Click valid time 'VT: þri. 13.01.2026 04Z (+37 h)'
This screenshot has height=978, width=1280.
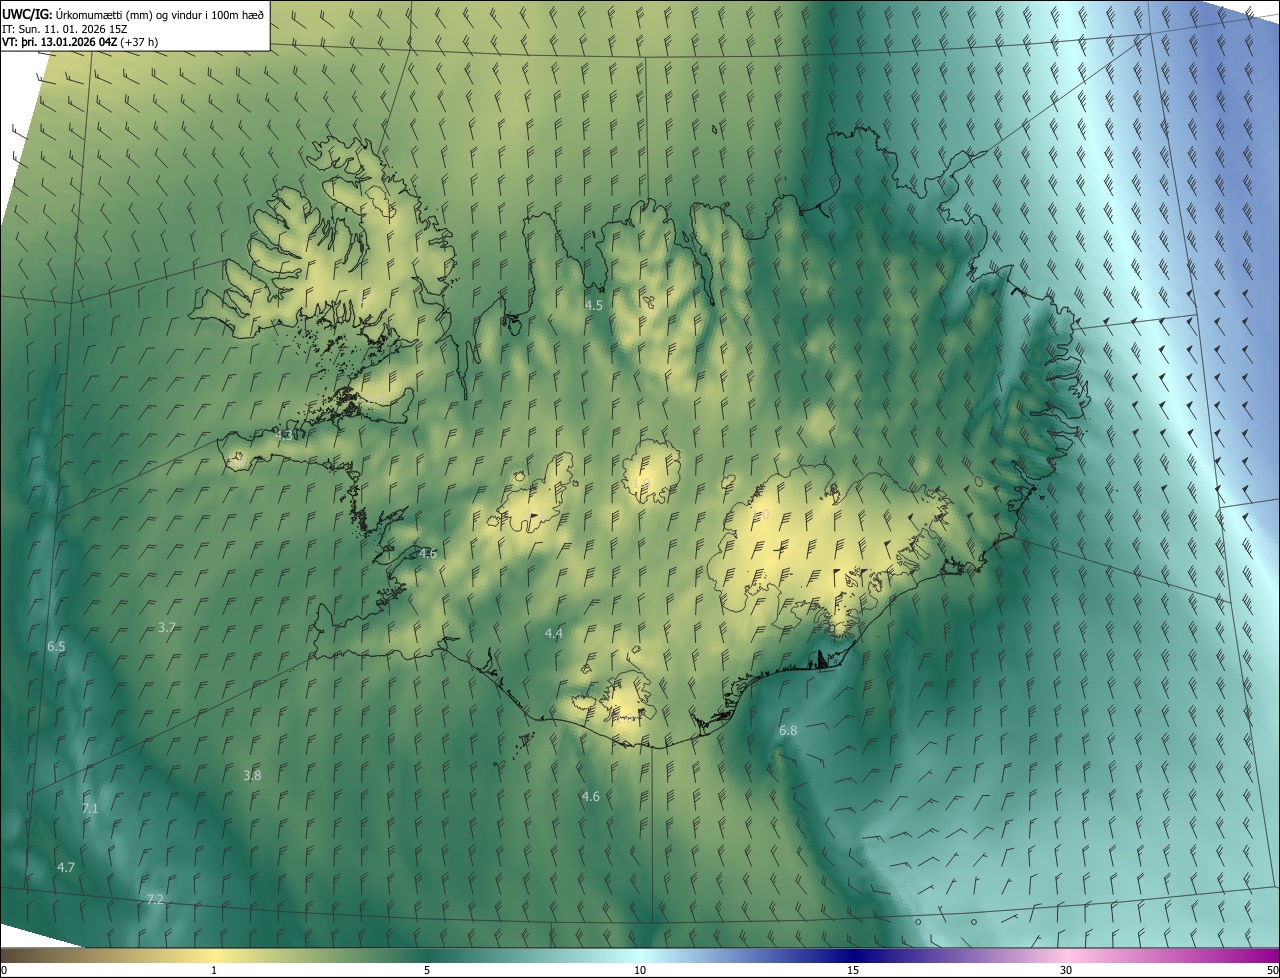point(80,42)
